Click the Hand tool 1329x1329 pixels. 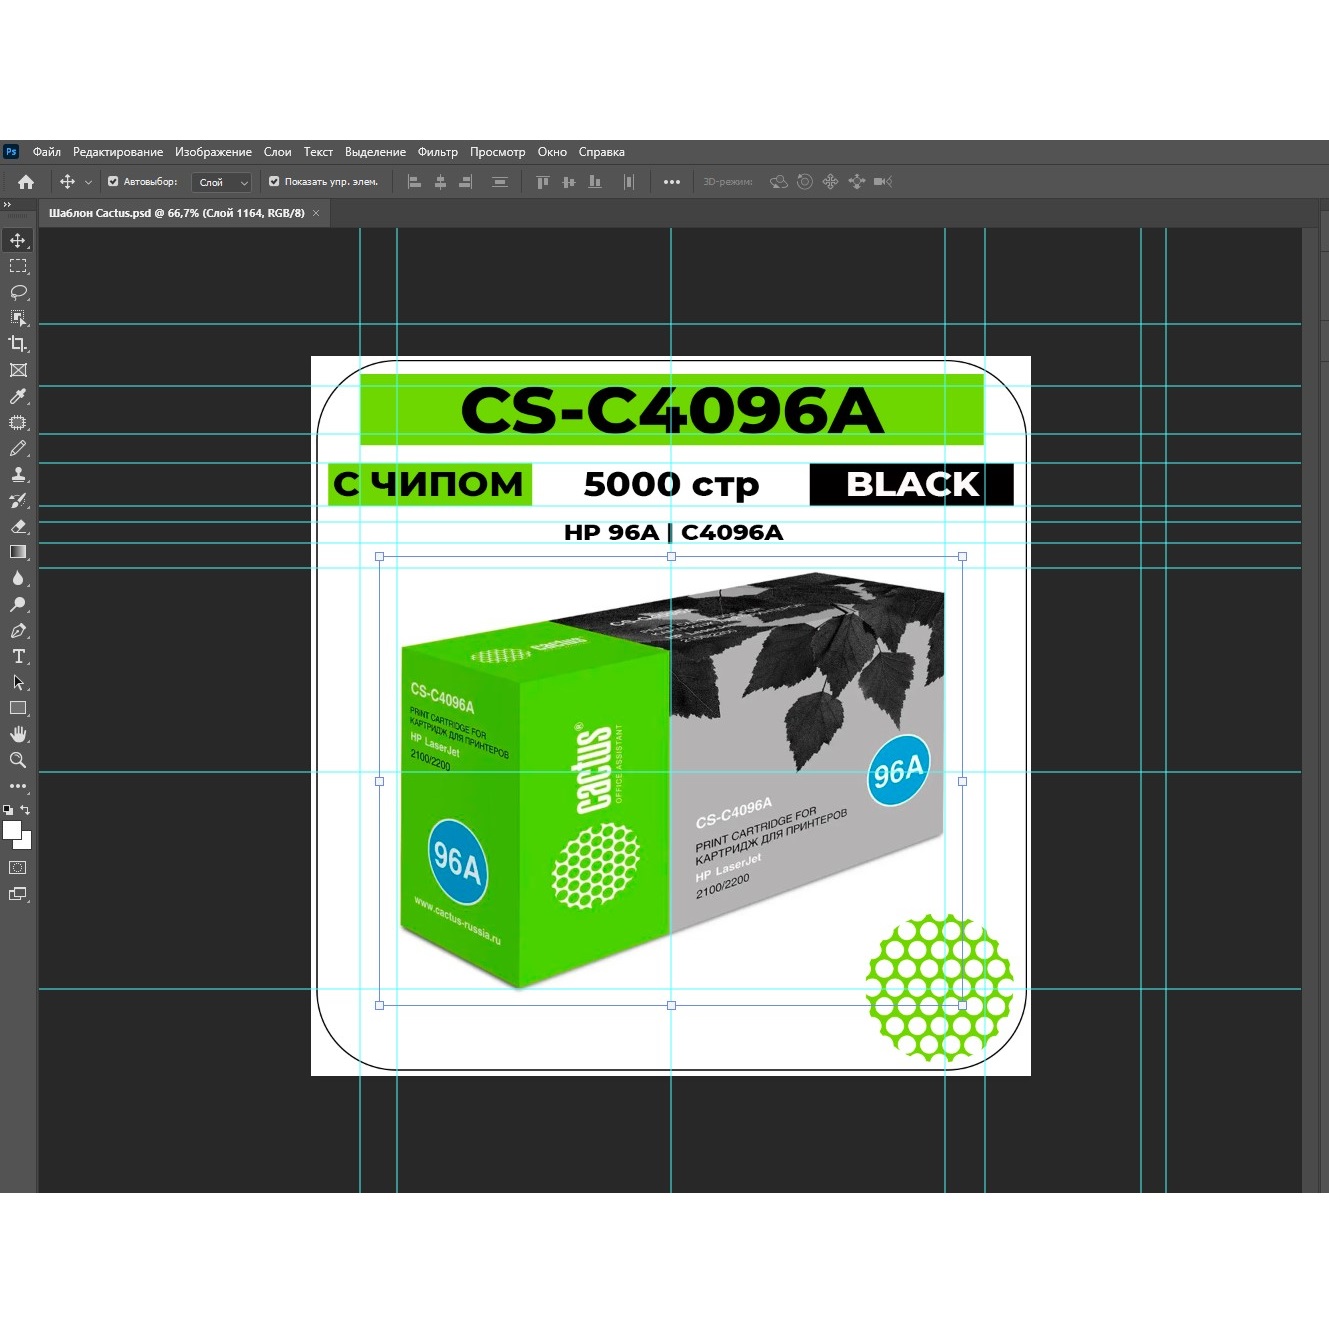18,734
